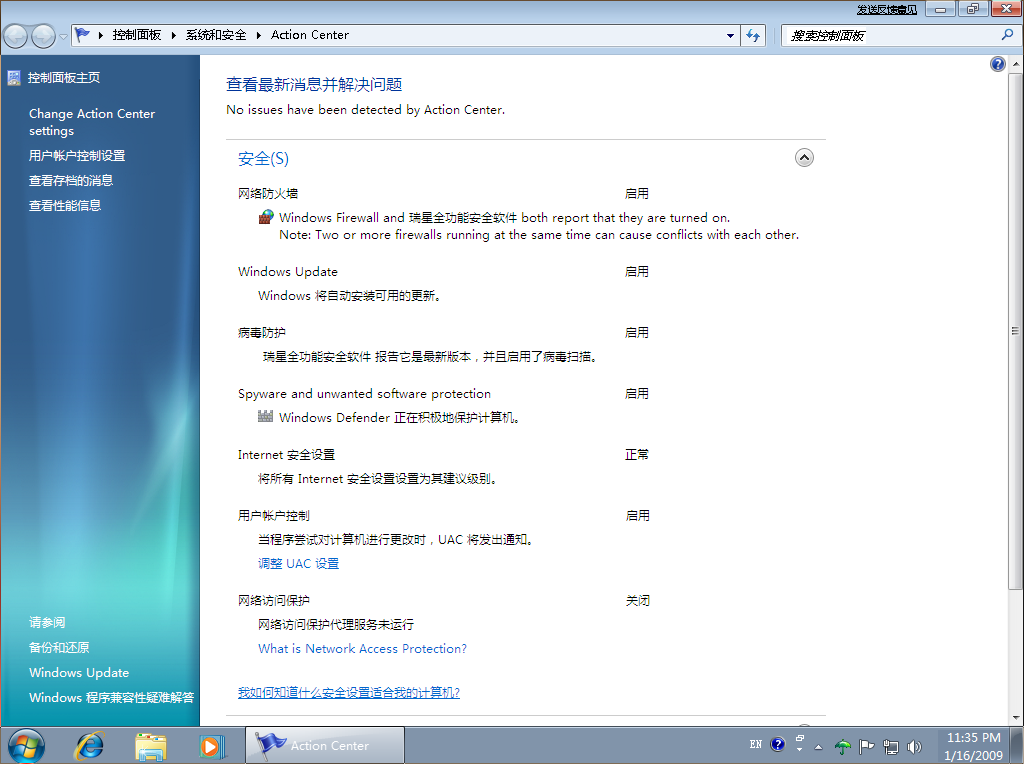Image resolution: width=1024 pixels, height=764 pixels.
Task: Click the firewall brick icon
Action: click(x=266, y=217)
